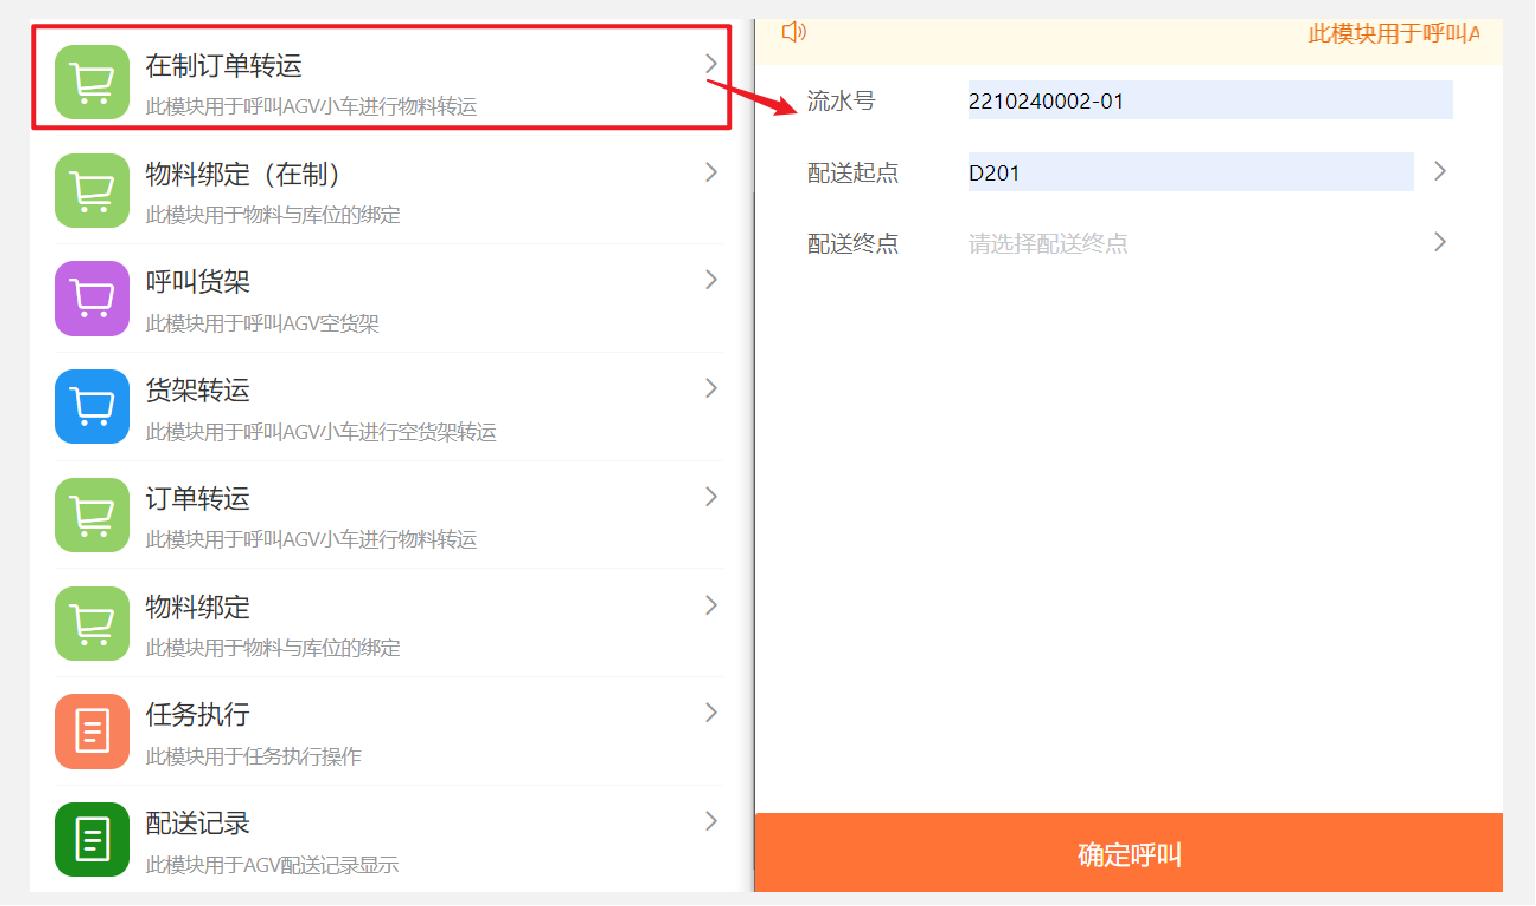Select the 在制订单转运 cart icon

click(91, 81)
